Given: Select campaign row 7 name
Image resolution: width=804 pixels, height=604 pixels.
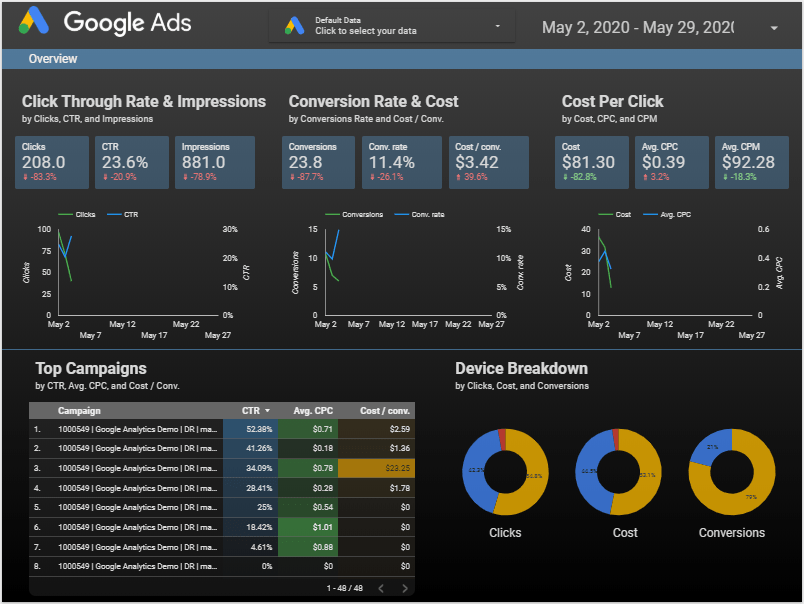Looking at the screenshot, I should pos(137,547).
